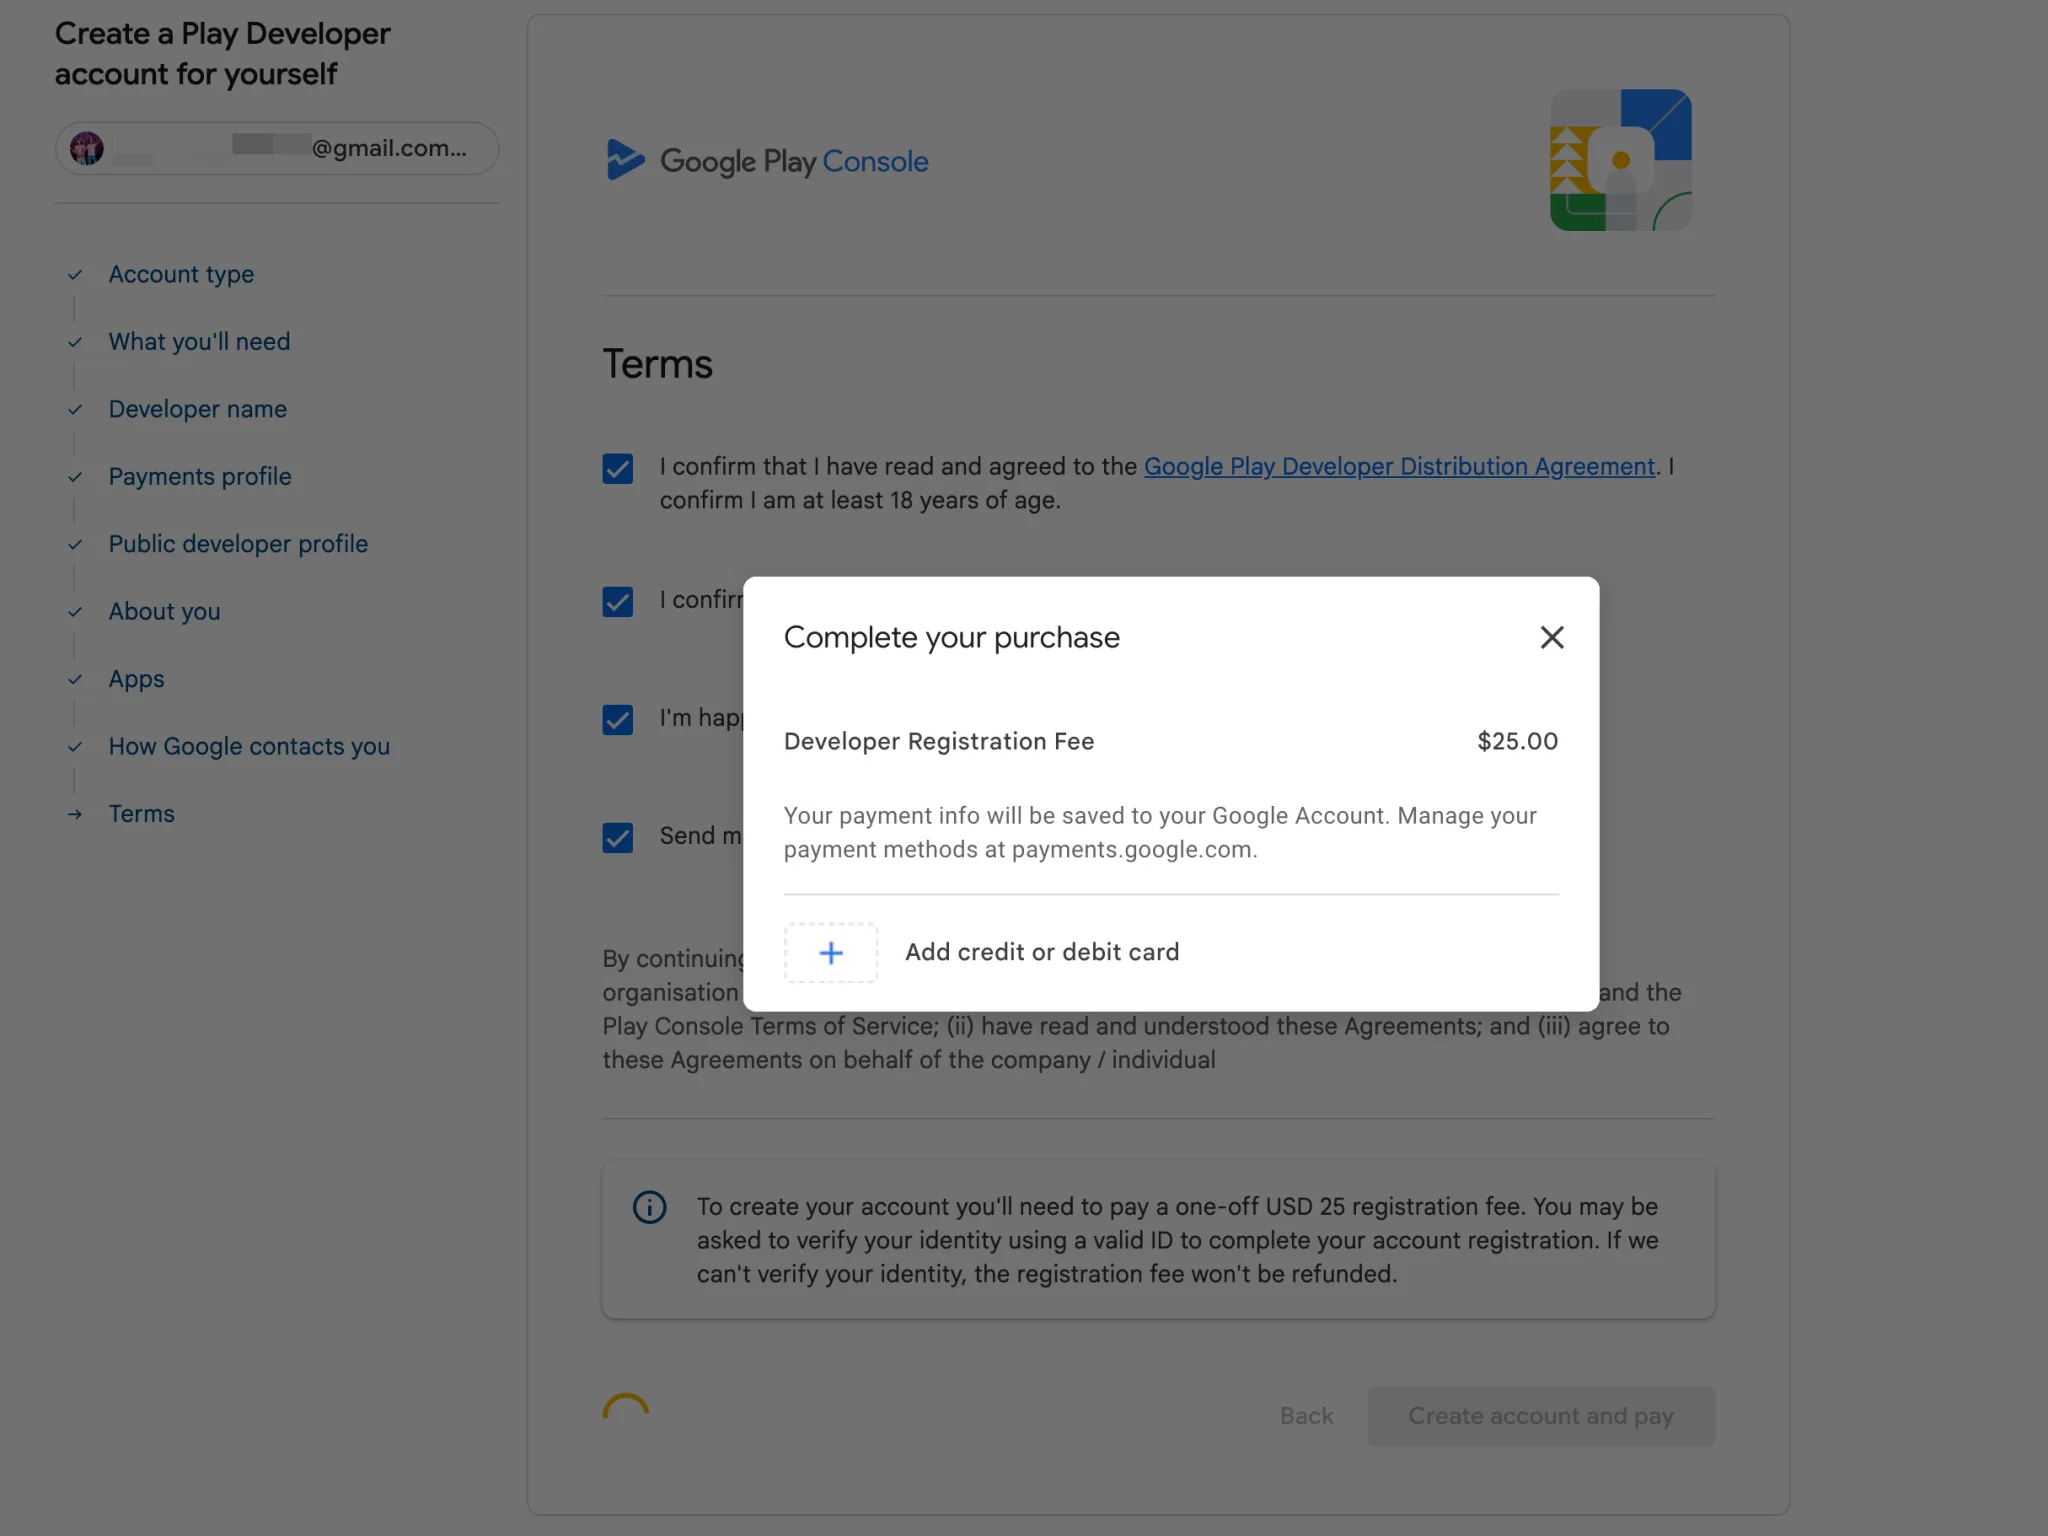Click the user avatar photo
This screenshot has width=2048, height=1536.
tap(89, 148)
